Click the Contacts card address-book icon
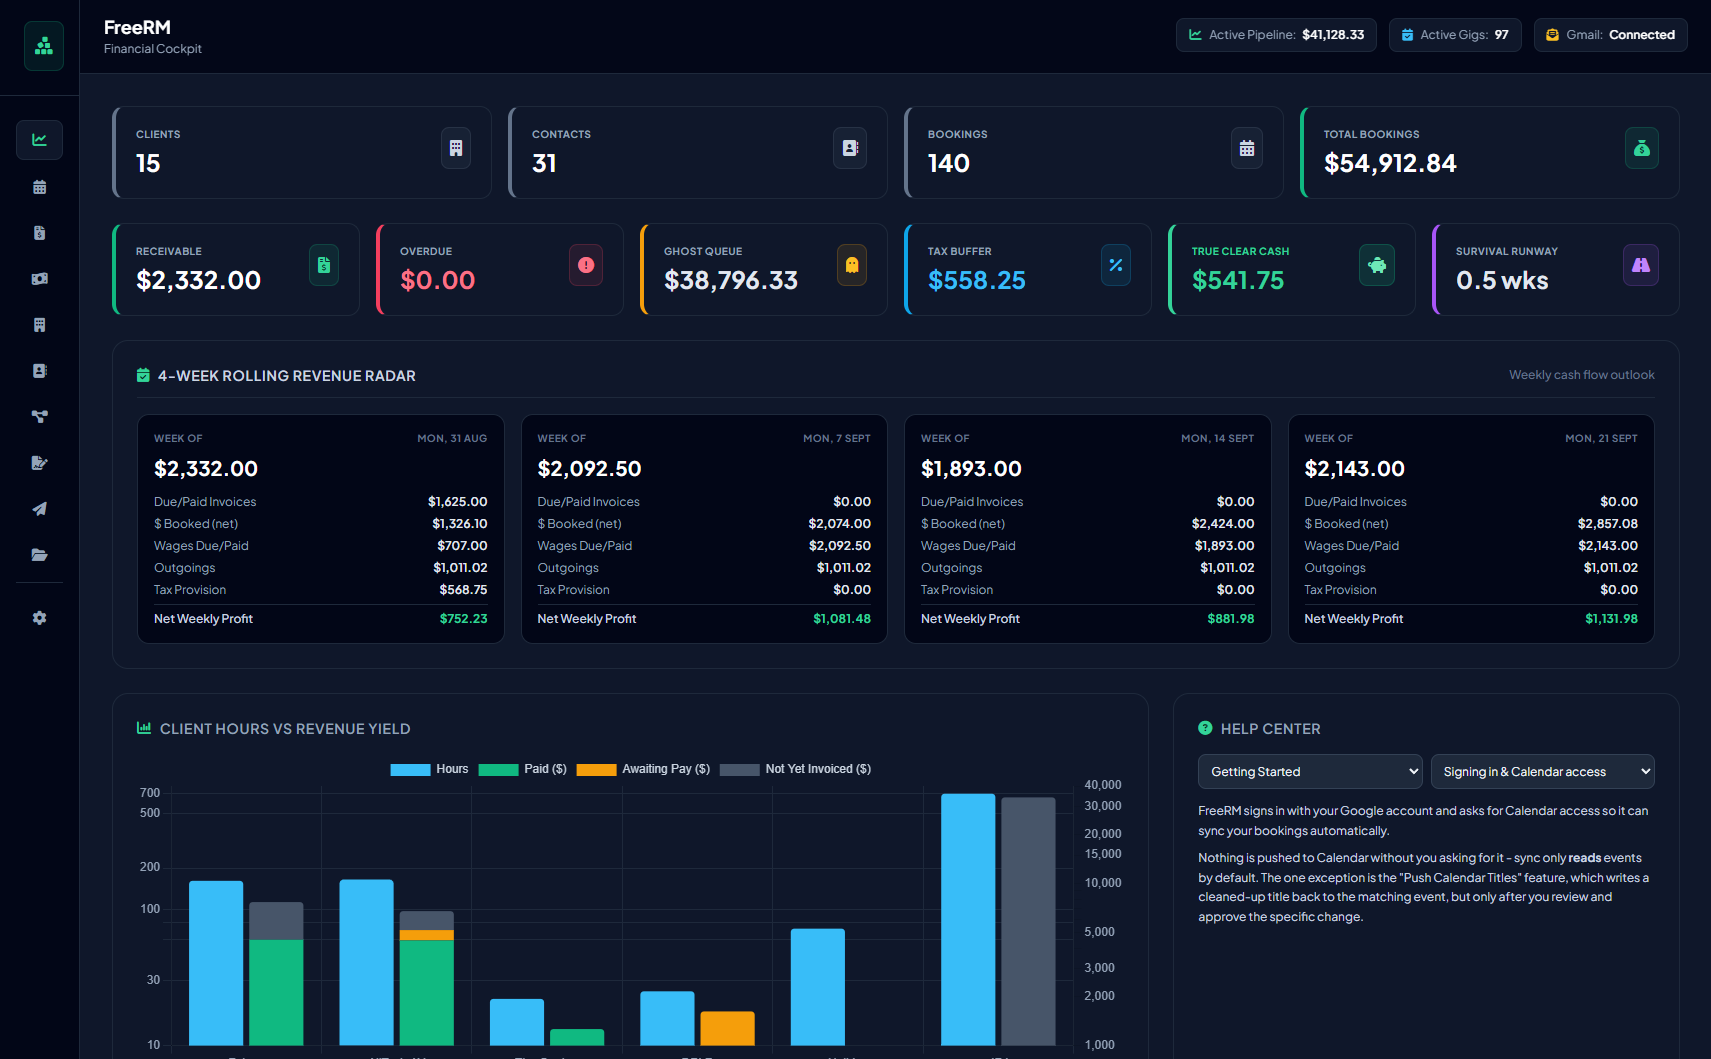The width and height of the screenshot is (1711, 1059). [850, 148]
